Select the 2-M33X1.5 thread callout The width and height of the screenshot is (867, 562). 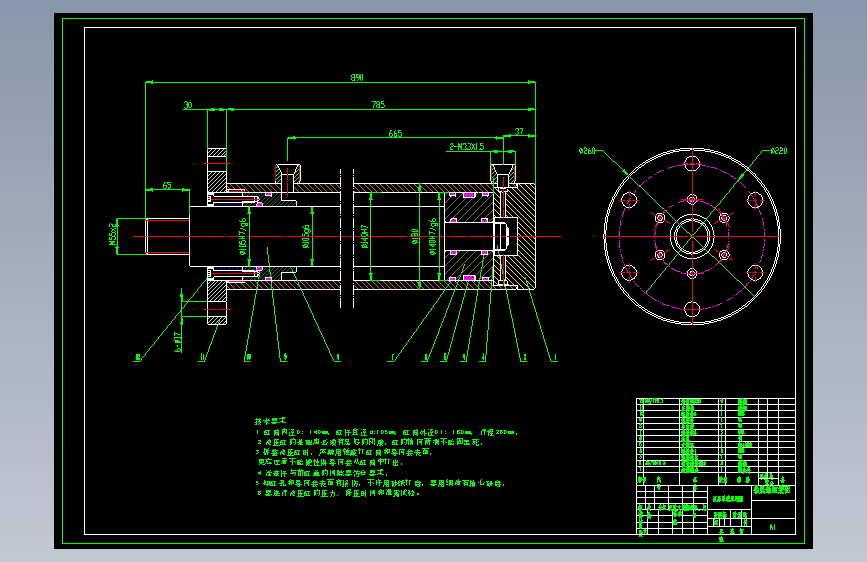467,147
